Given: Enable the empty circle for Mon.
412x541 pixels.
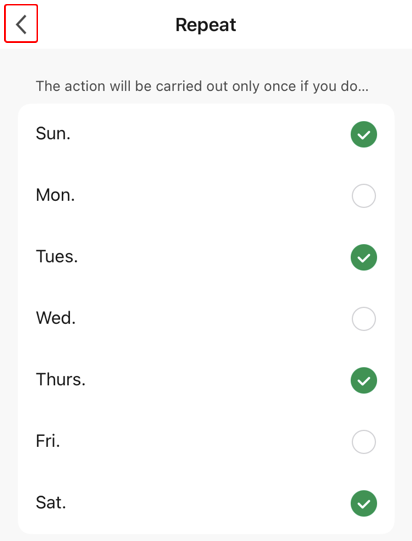Looking at the screenshot, I should 364,196.
